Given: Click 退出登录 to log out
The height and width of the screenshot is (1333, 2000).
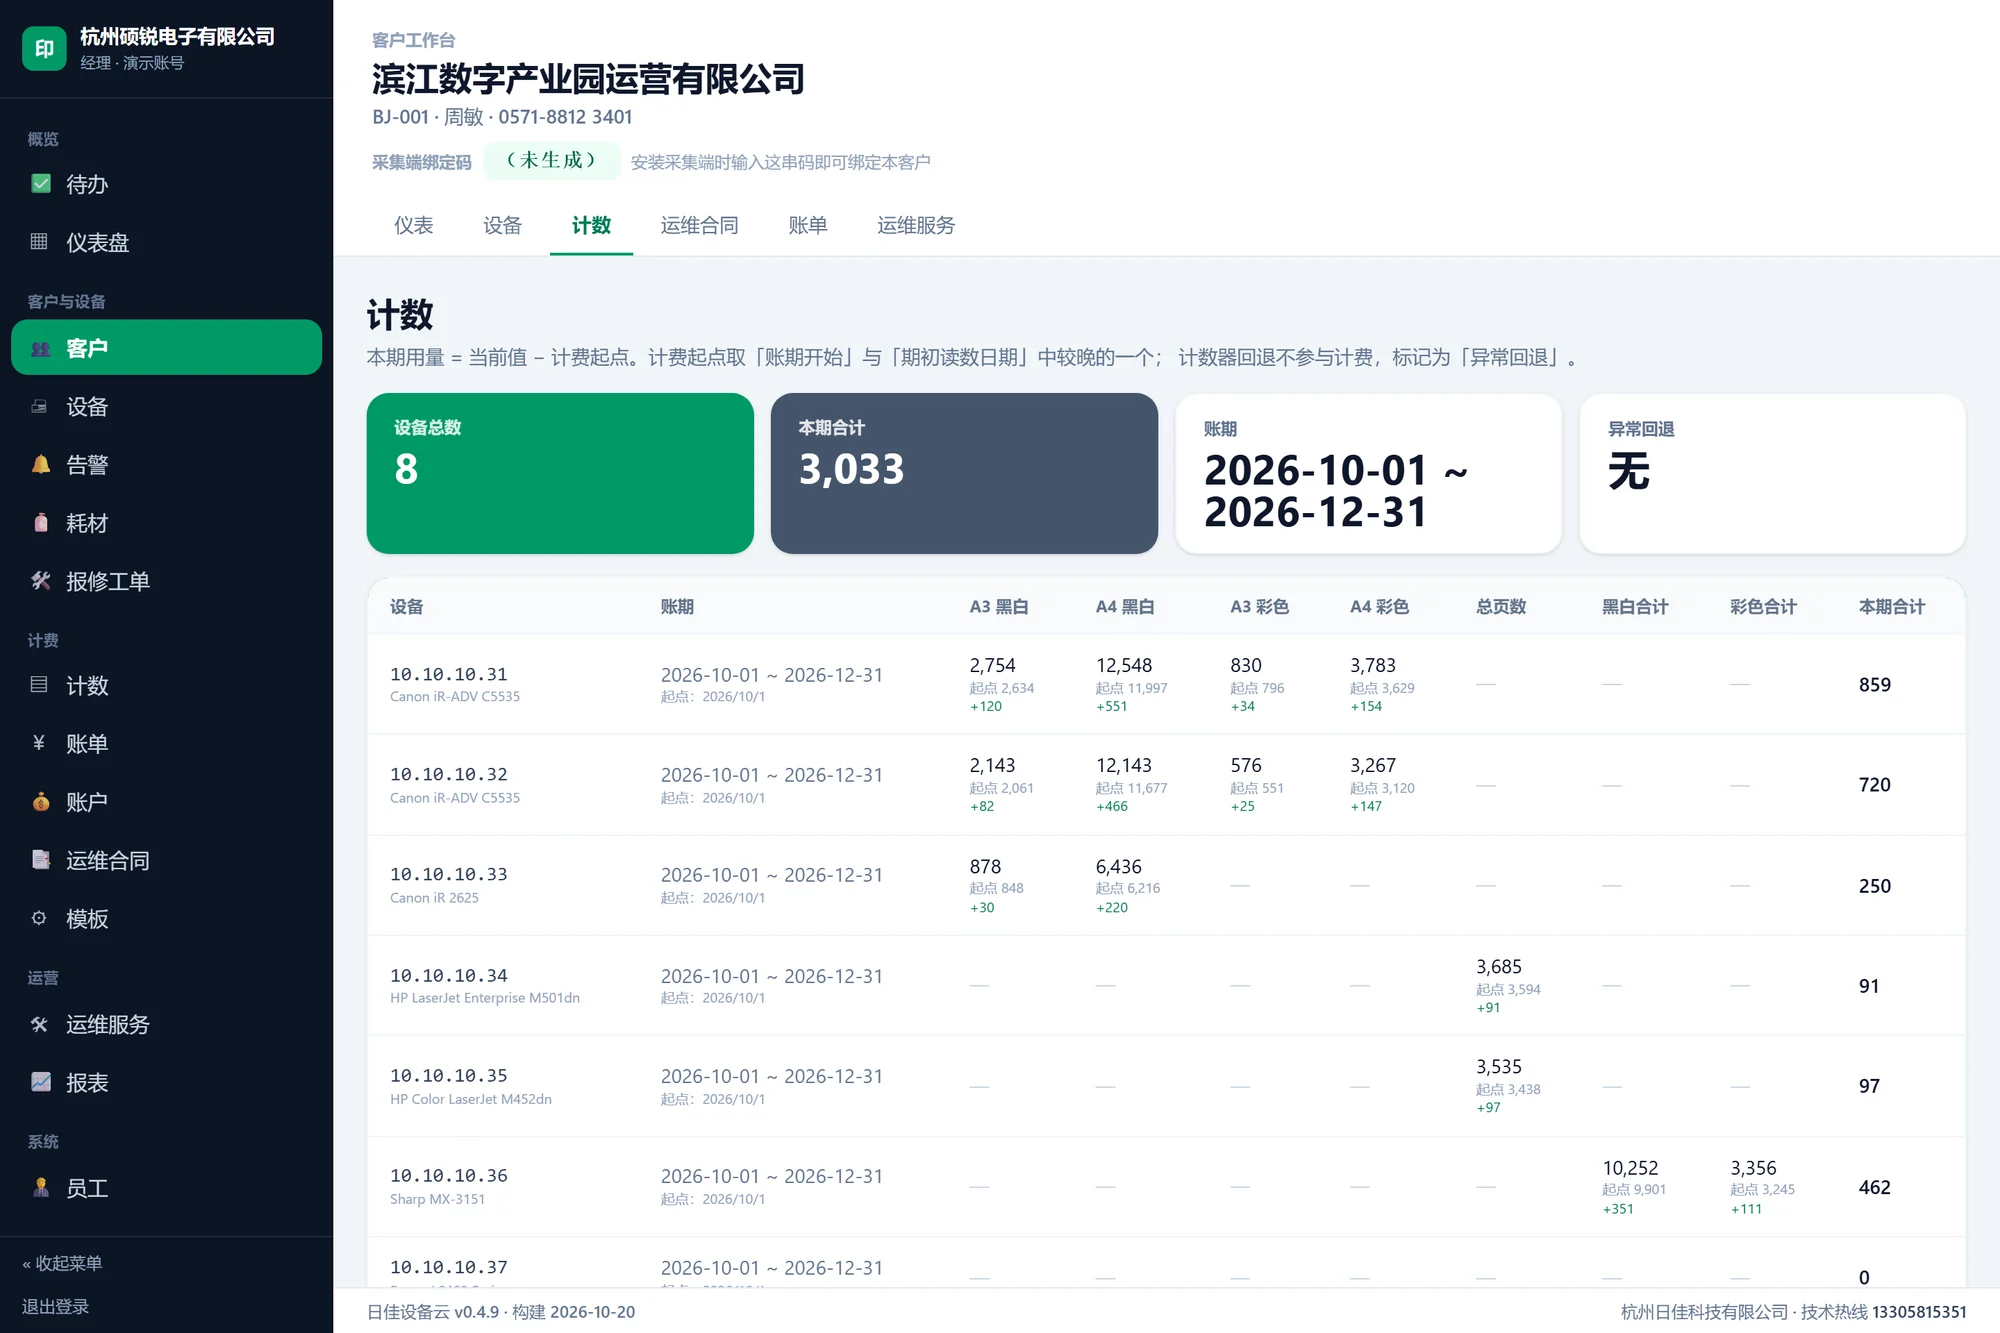Looking at the screenshot, I should (x=56, y=1306).
